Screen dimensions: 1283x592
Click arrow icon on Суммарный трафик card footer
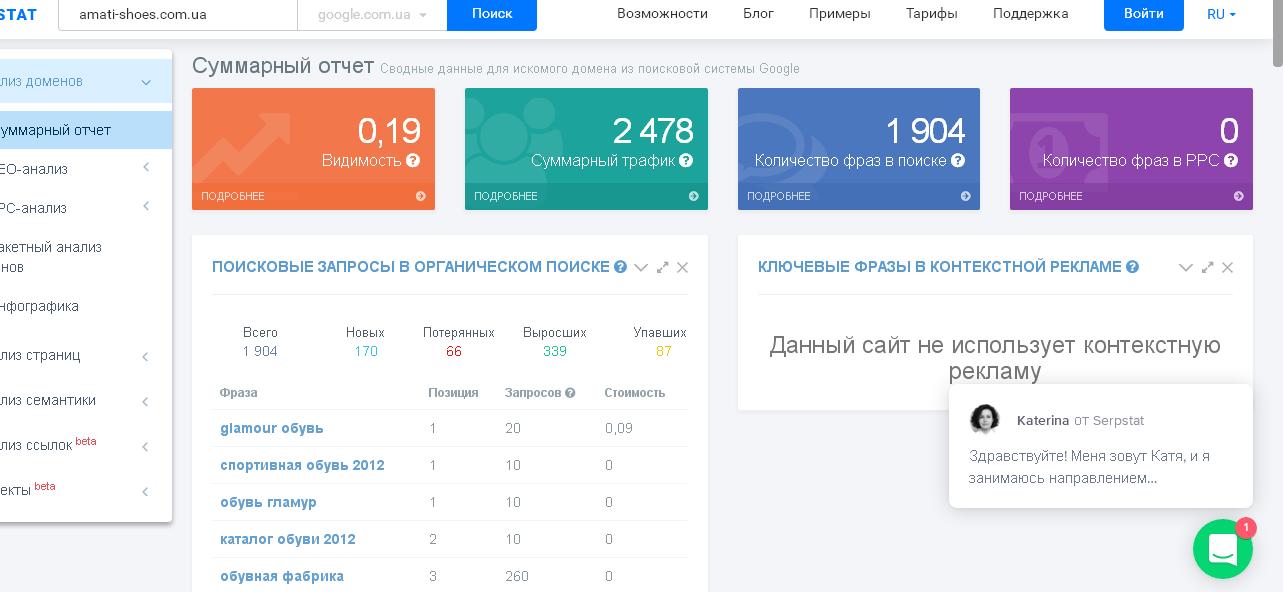pyautogui.click(x=694, y=196)
